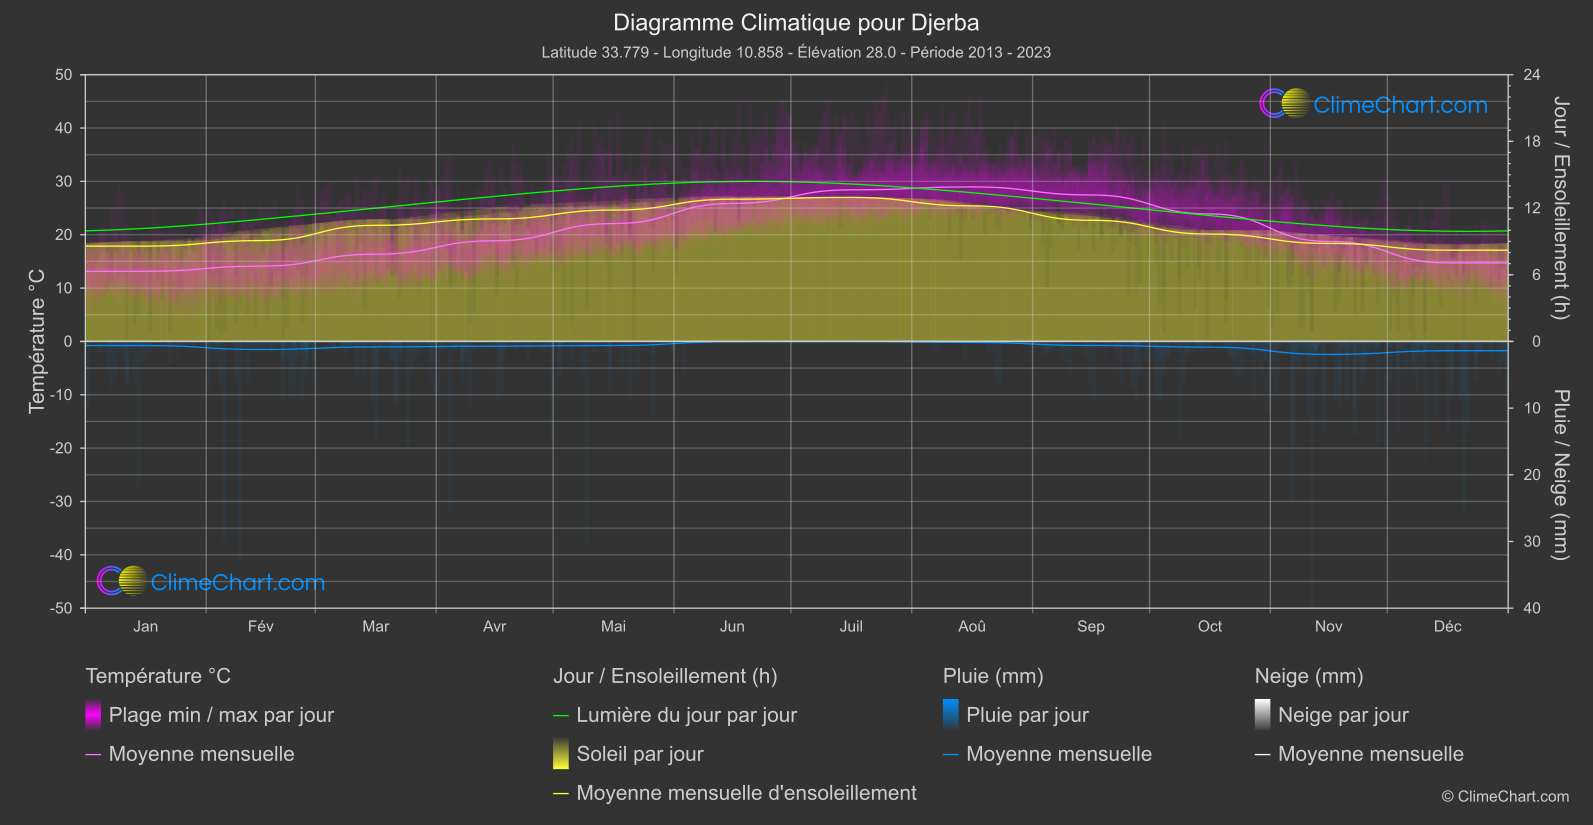Screen dimensions: 1593x825
Task: Click the '-50' tick on the temperature axis
Action: [x=61, y=608]
